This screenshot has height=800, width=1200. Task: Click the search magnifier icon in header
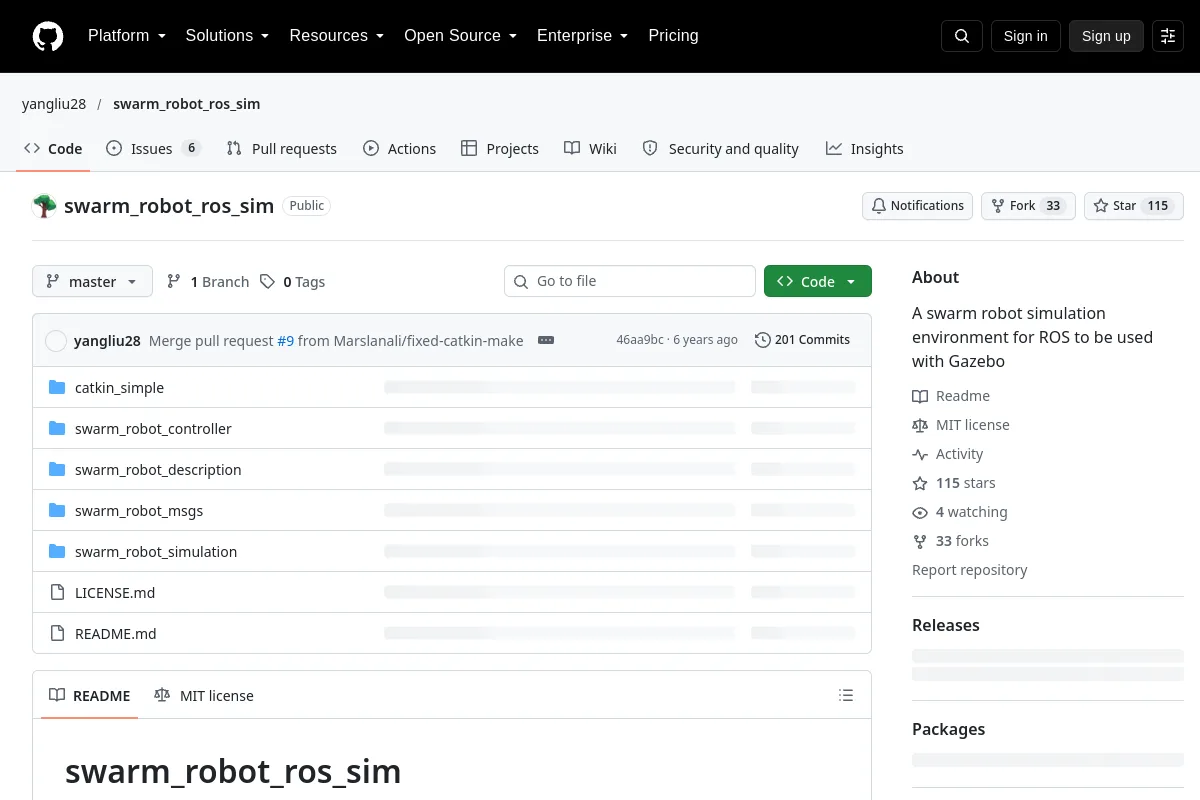[962, 36]
